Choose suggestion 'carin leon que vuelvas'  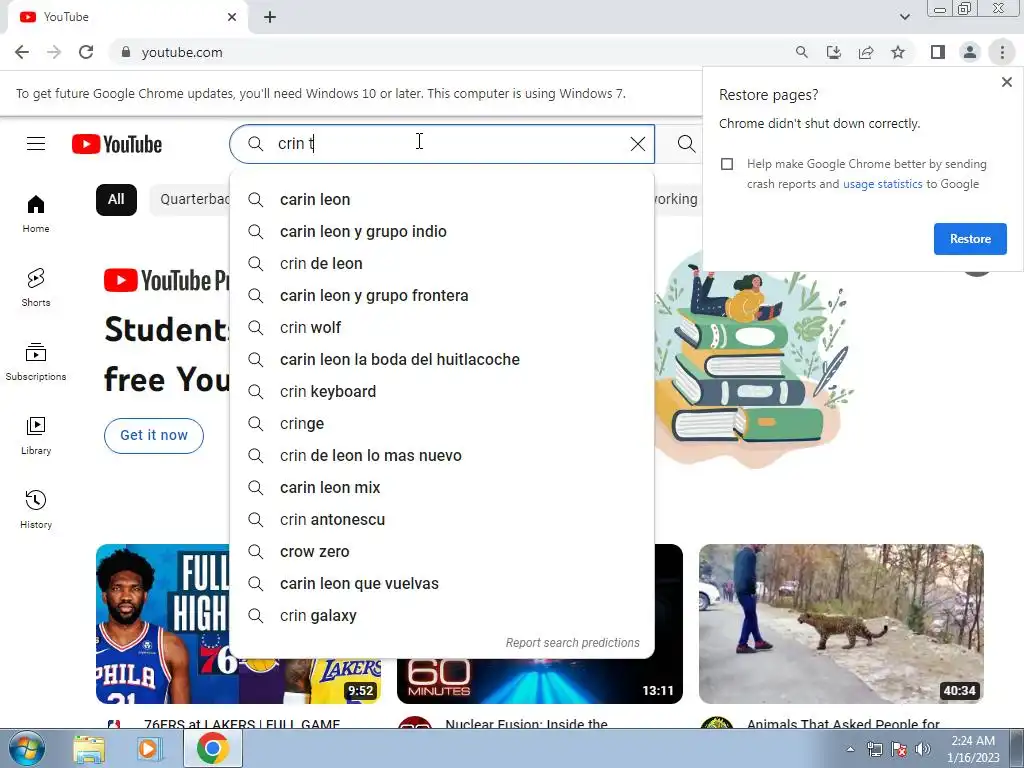pyautogui.click(x=442, y=584)
